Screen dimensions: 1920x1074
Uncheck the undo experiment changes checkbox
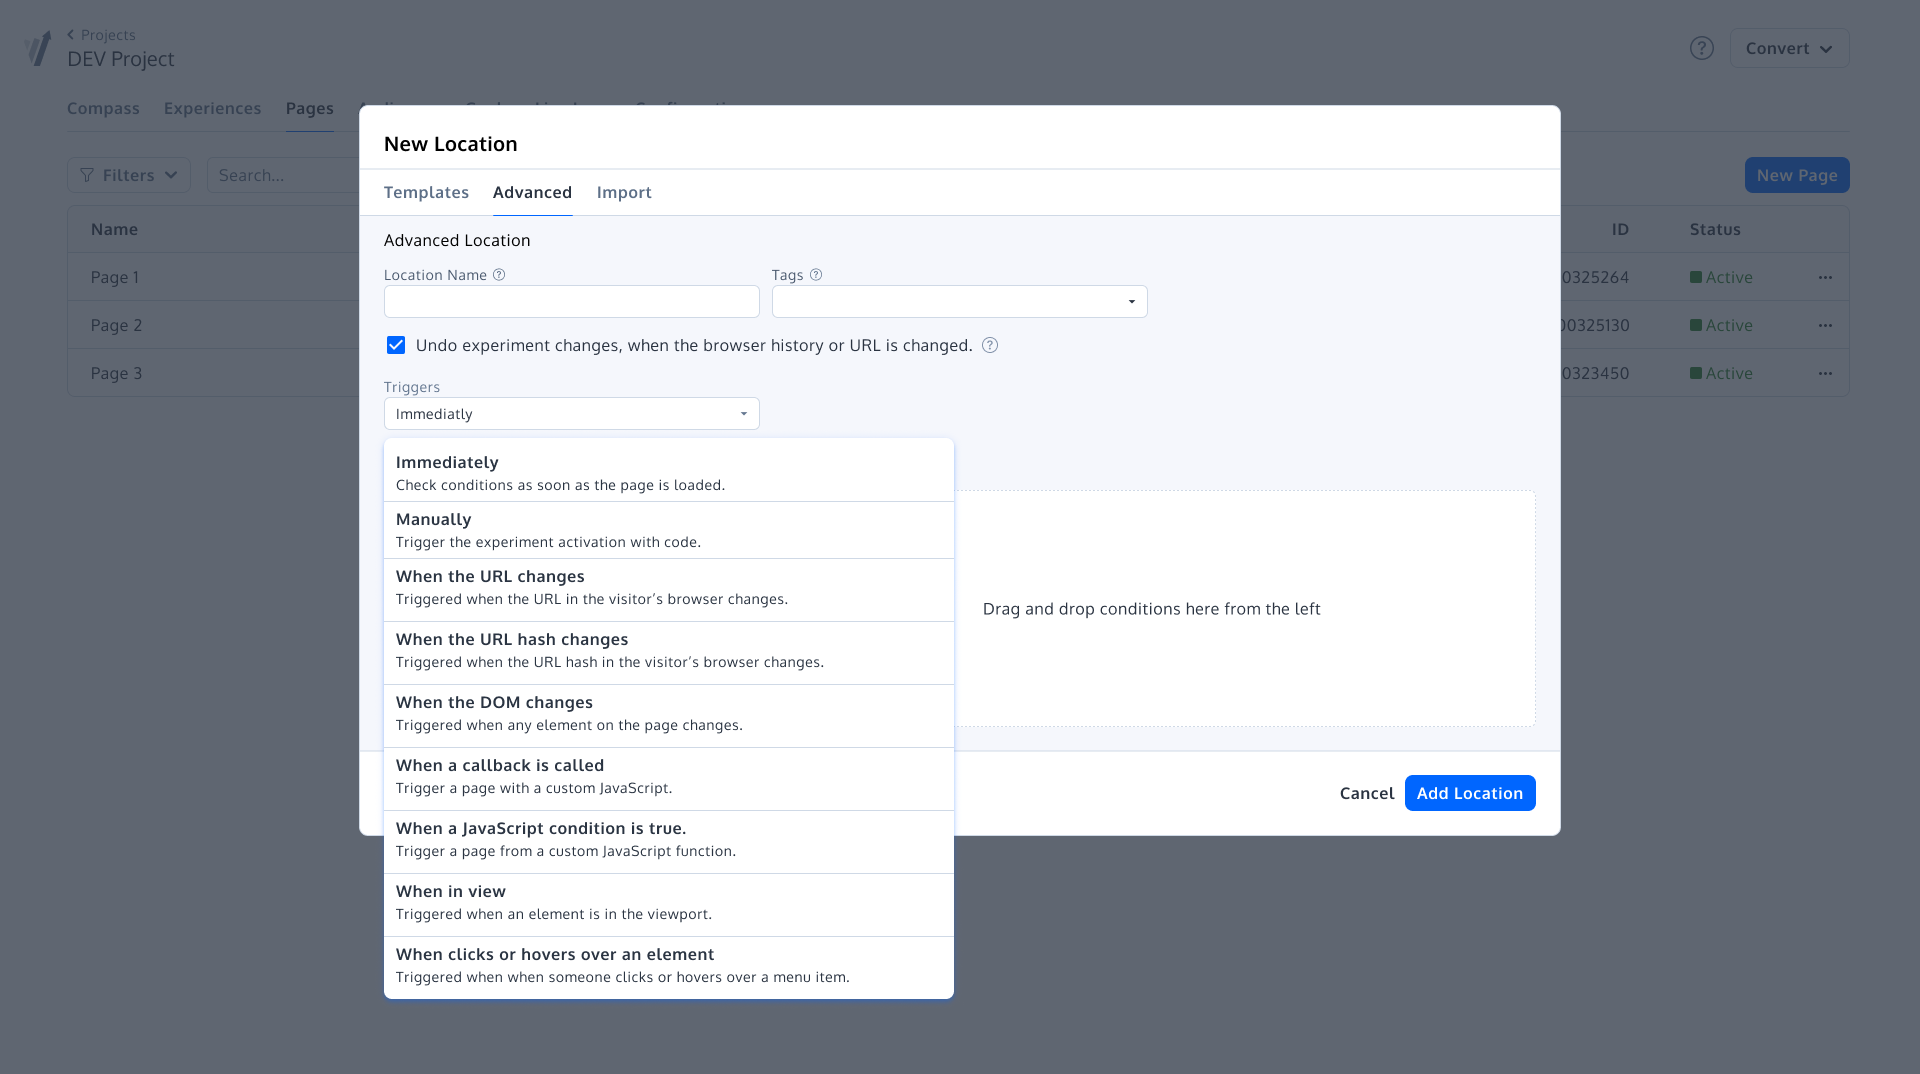(396, 345)
